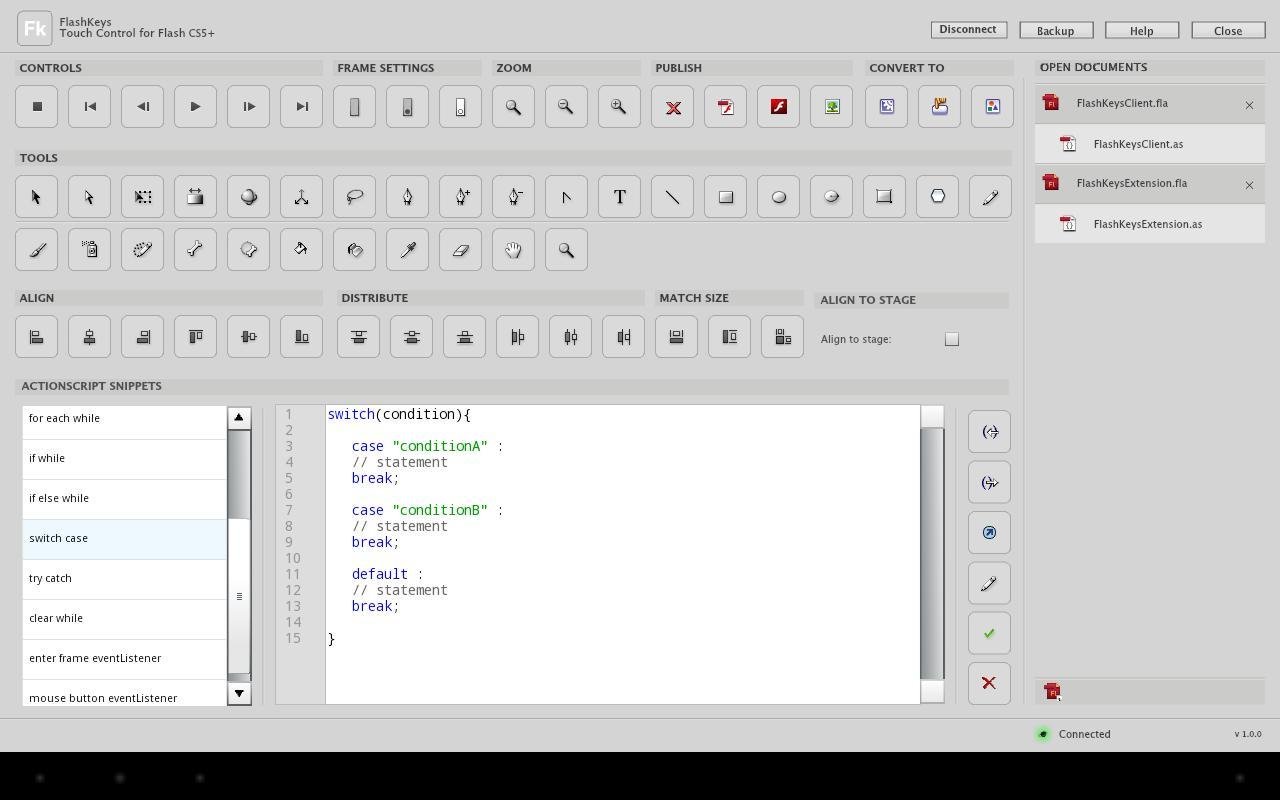This screenshot has height=800, width=1280.
Task: Select the Text tool
Action: tap(620, 197)
